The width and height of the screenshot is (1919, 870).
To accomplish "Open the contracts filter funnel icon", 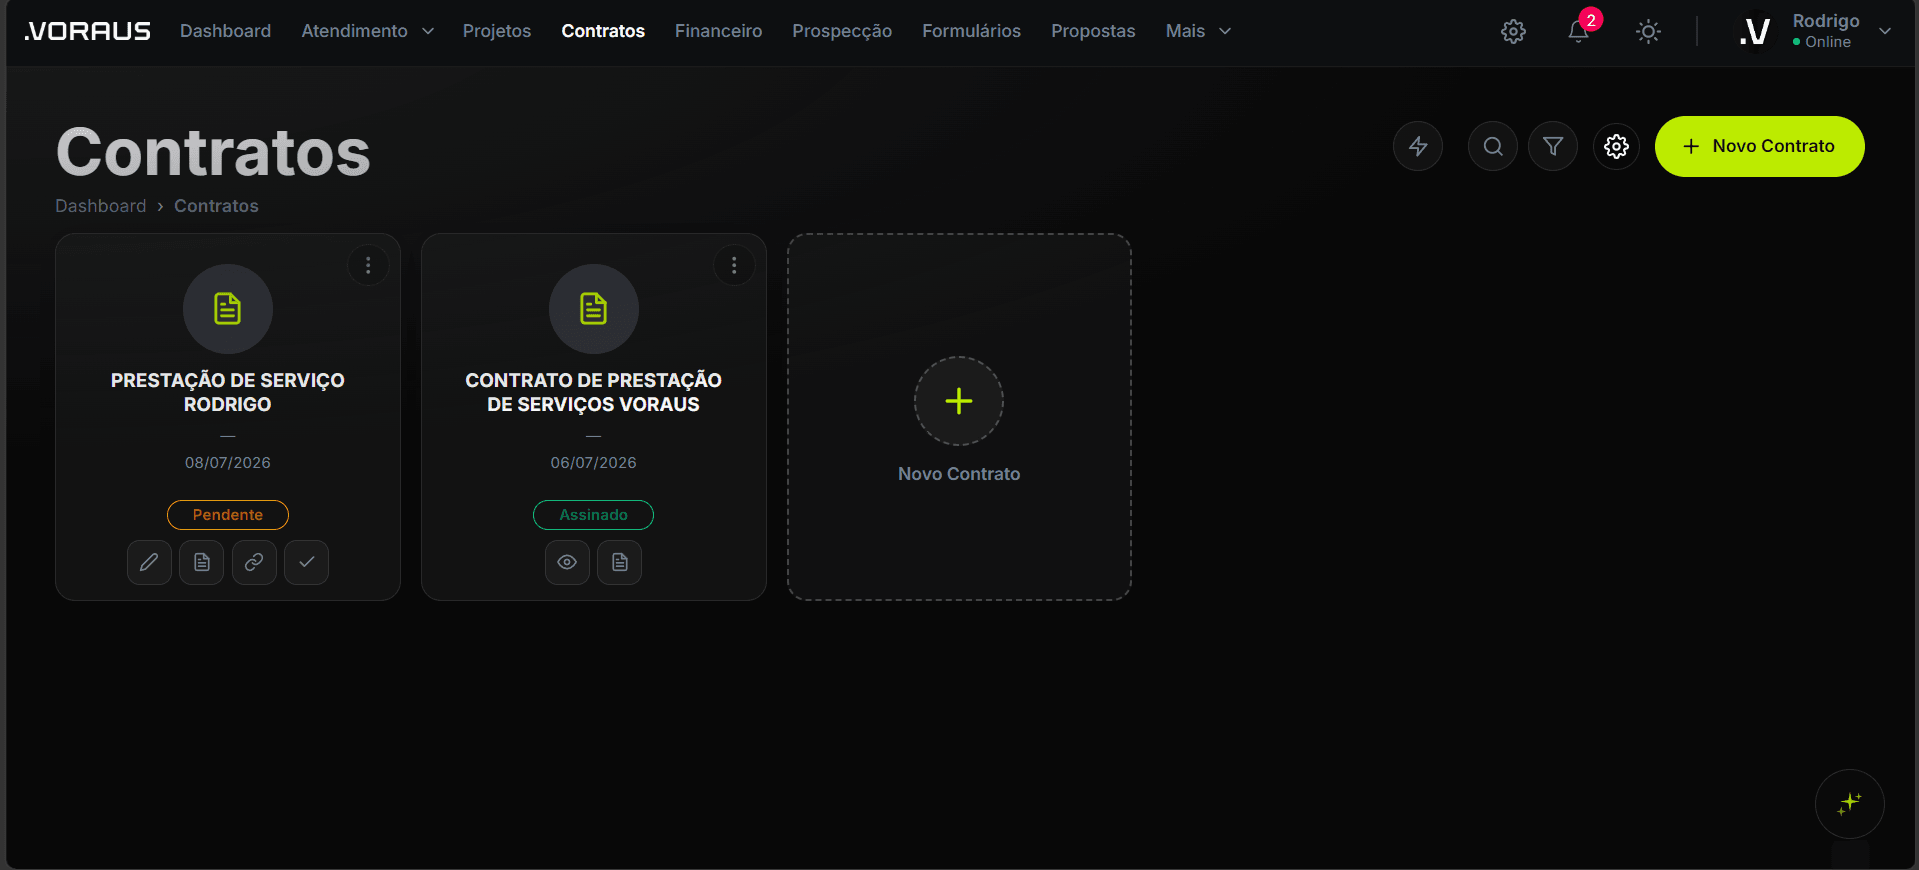I will (1553, 146).
